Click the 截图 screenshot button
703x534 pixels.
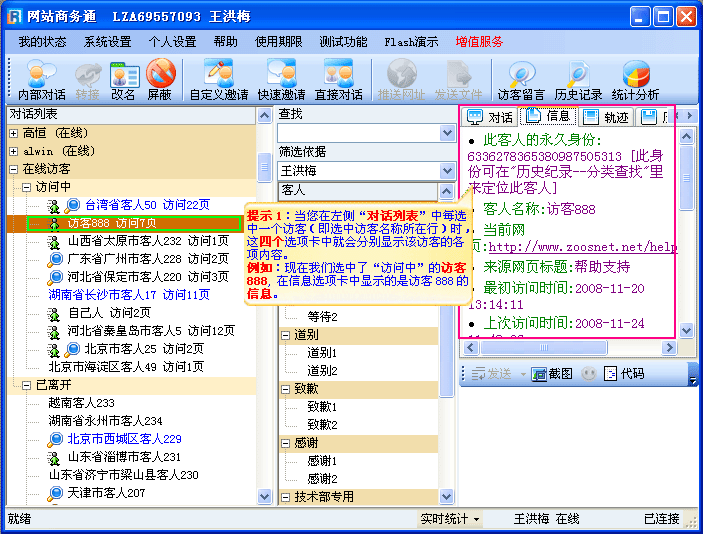551,373
